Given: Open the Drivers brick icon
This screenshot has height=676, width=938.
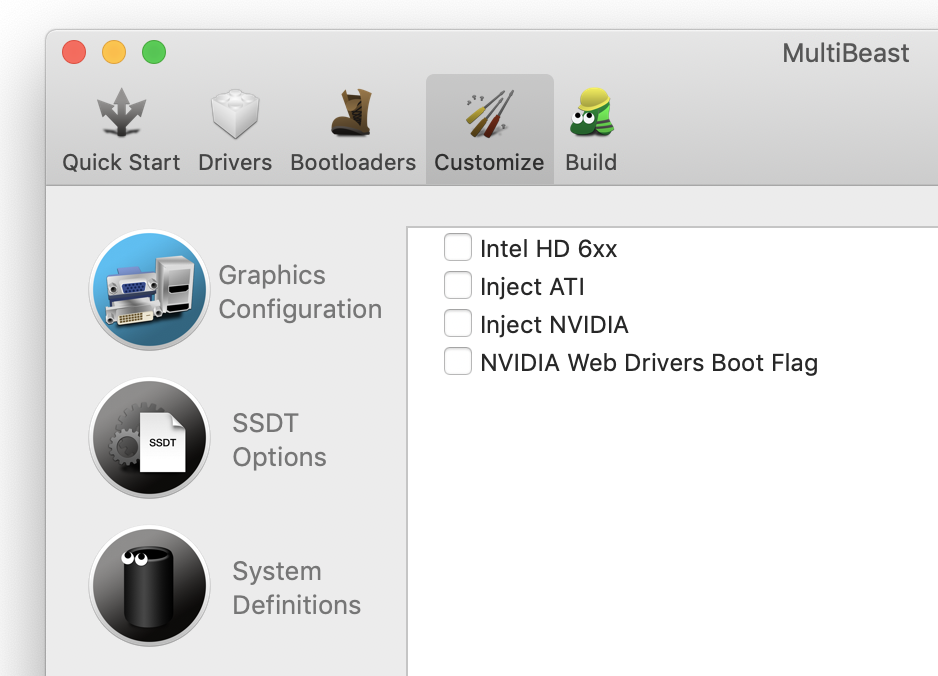Looking at the screenshot, I should coord(234,114).
